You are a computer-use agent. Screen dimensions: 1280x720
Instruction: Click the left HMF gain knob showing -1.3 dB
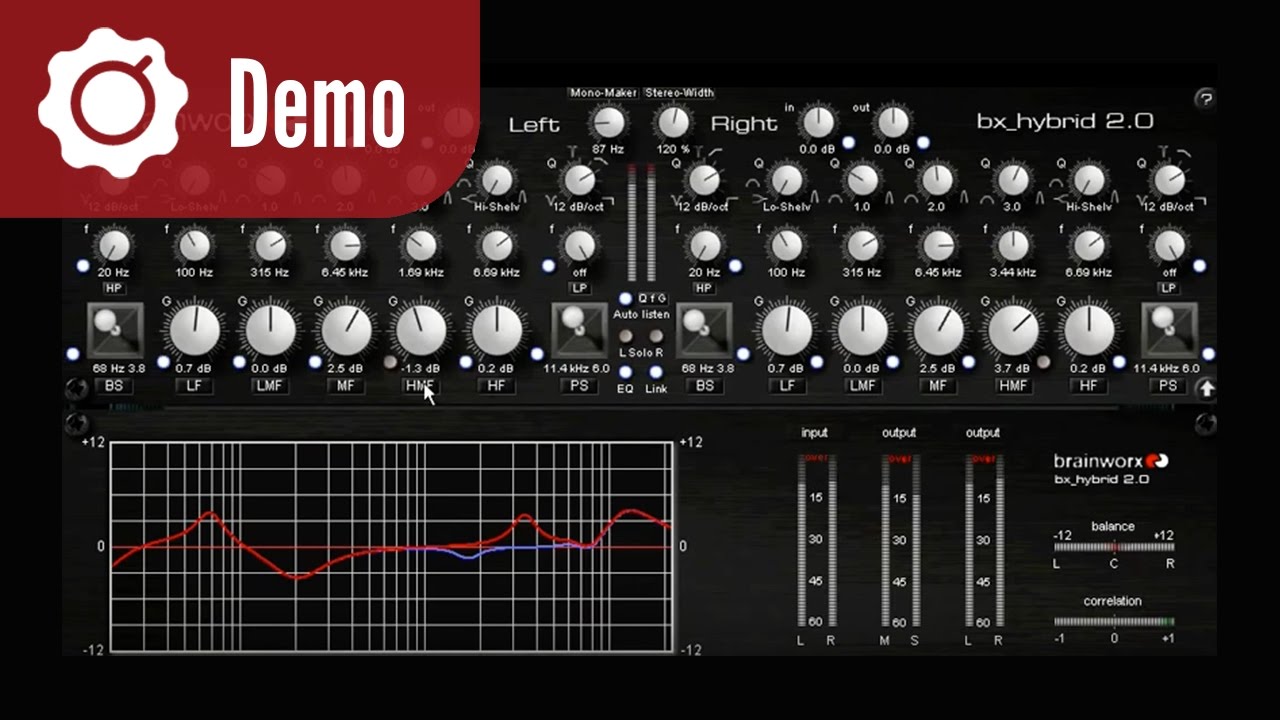(x=420, y=330)
